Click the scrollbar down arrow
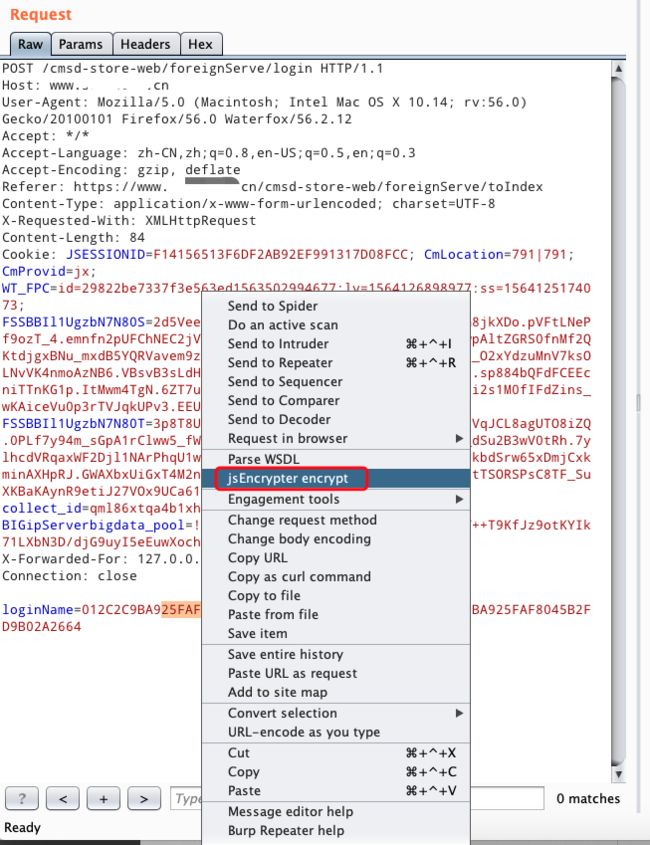Viewport: 650px width, 845px height. (619, 774)
